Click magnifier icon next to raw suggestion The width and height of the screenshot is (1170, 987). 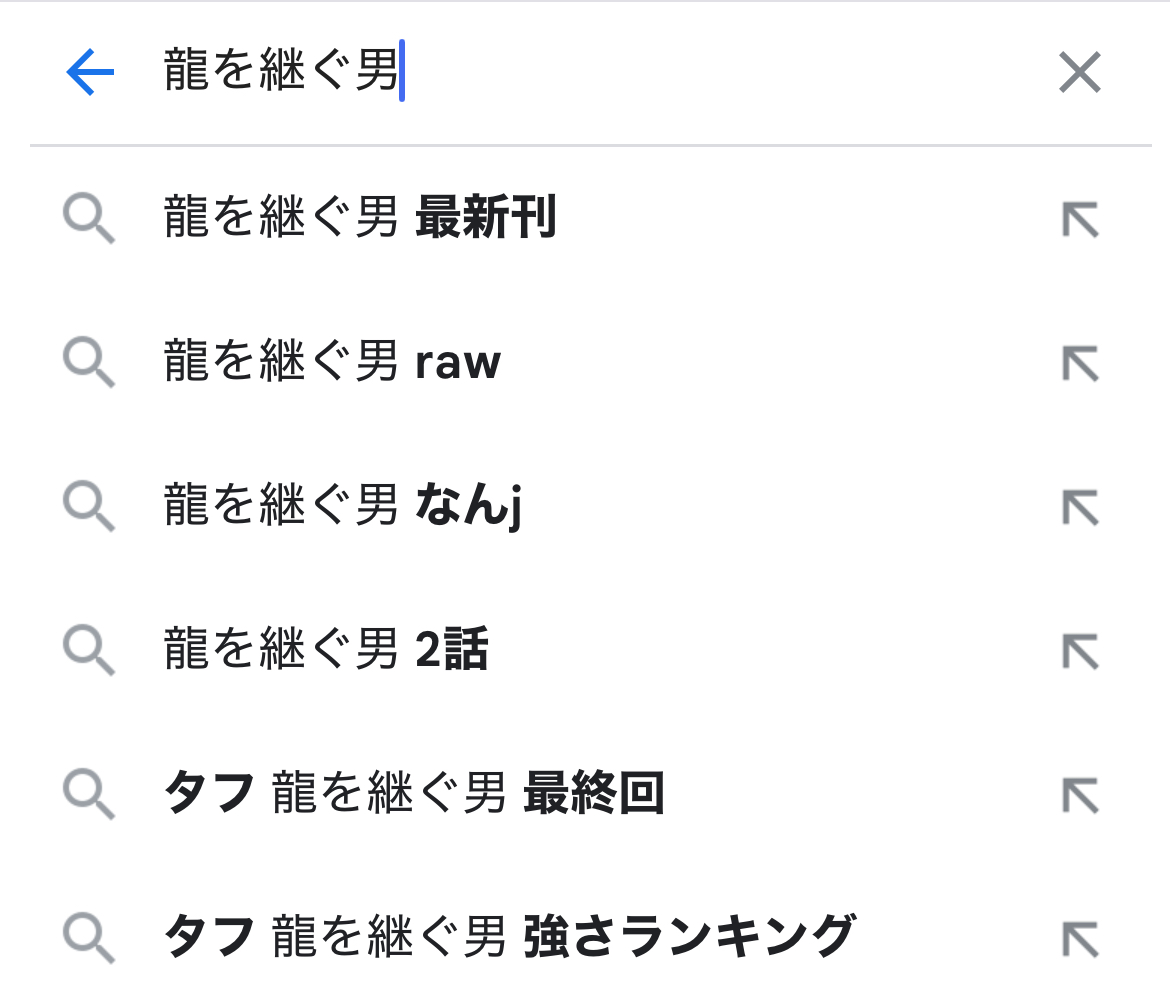(x=89, y=364)
